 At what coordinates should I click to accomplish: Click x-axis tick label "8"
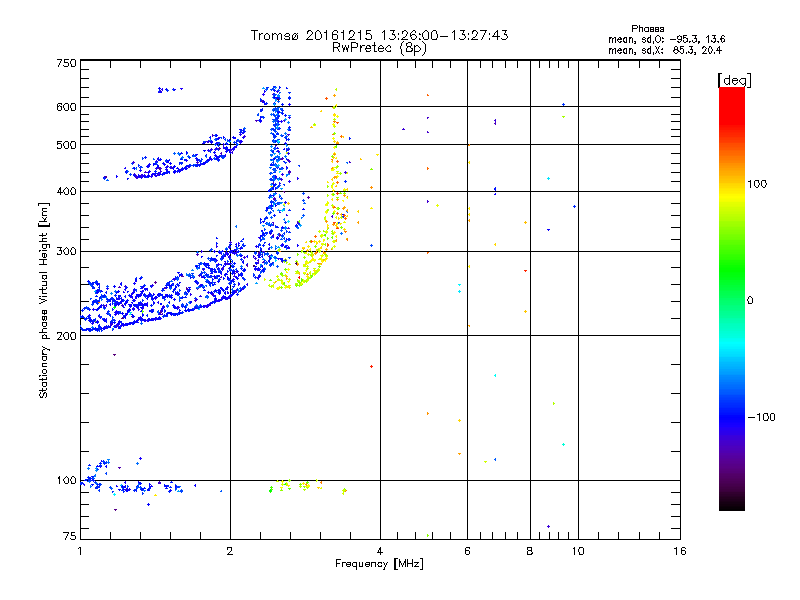[x=530, y=551]
